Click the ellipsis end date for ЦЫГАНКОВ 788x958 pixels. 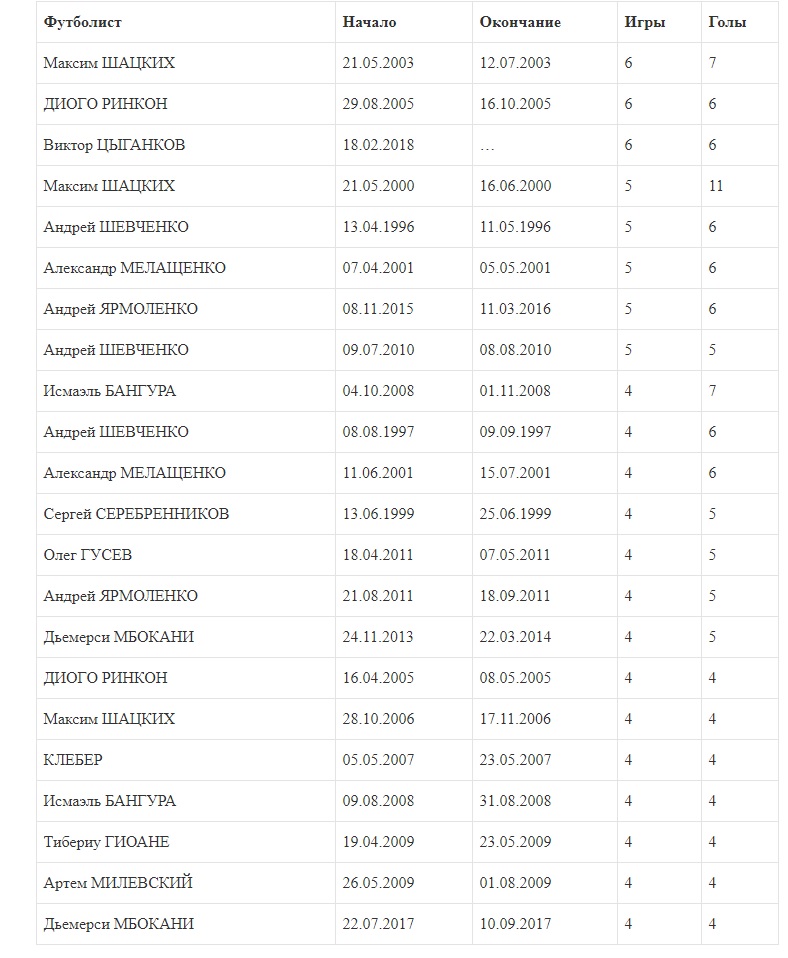[x=487, y=145]
